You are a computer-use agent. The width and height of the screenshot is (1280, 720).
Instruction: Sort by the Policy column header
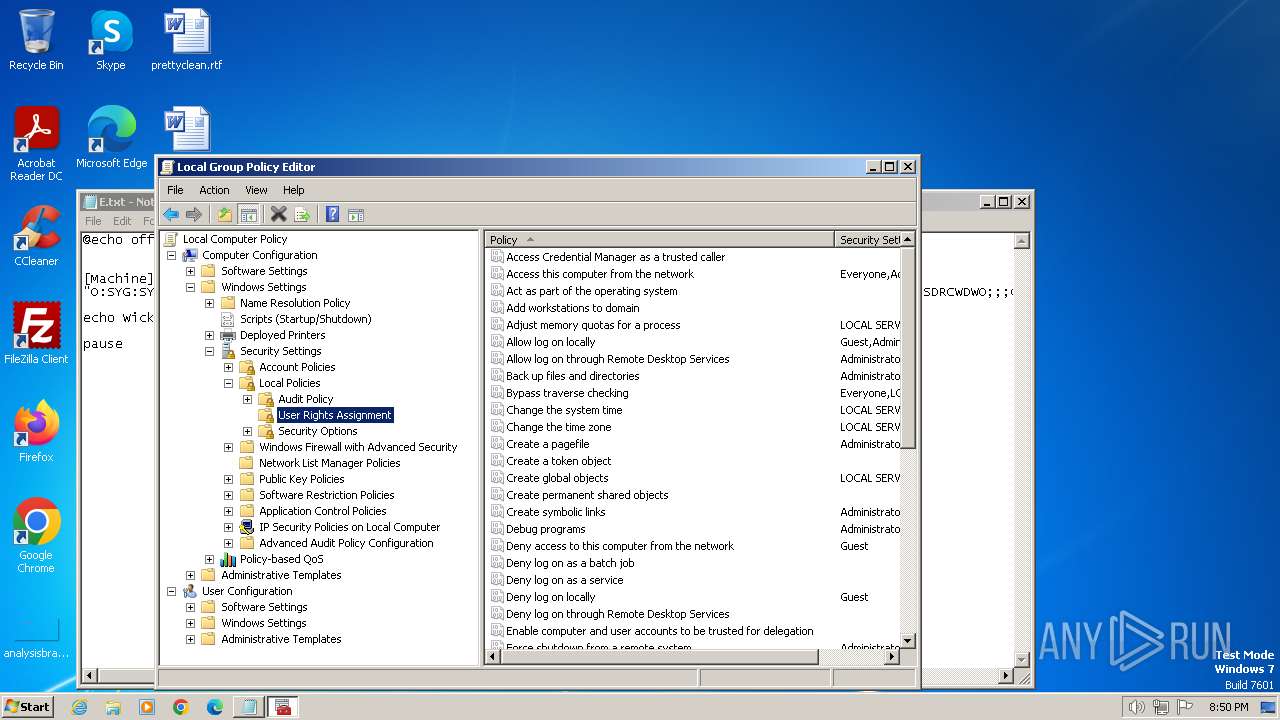[659, 240]
